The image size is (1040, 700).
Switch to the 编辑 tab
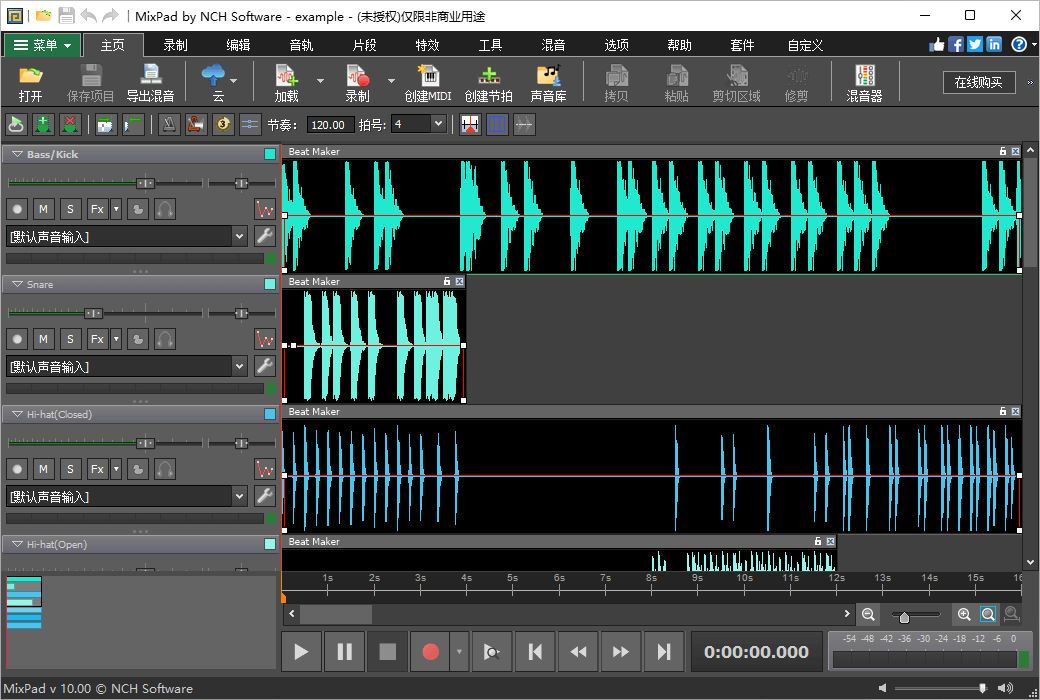click(238, 45)
